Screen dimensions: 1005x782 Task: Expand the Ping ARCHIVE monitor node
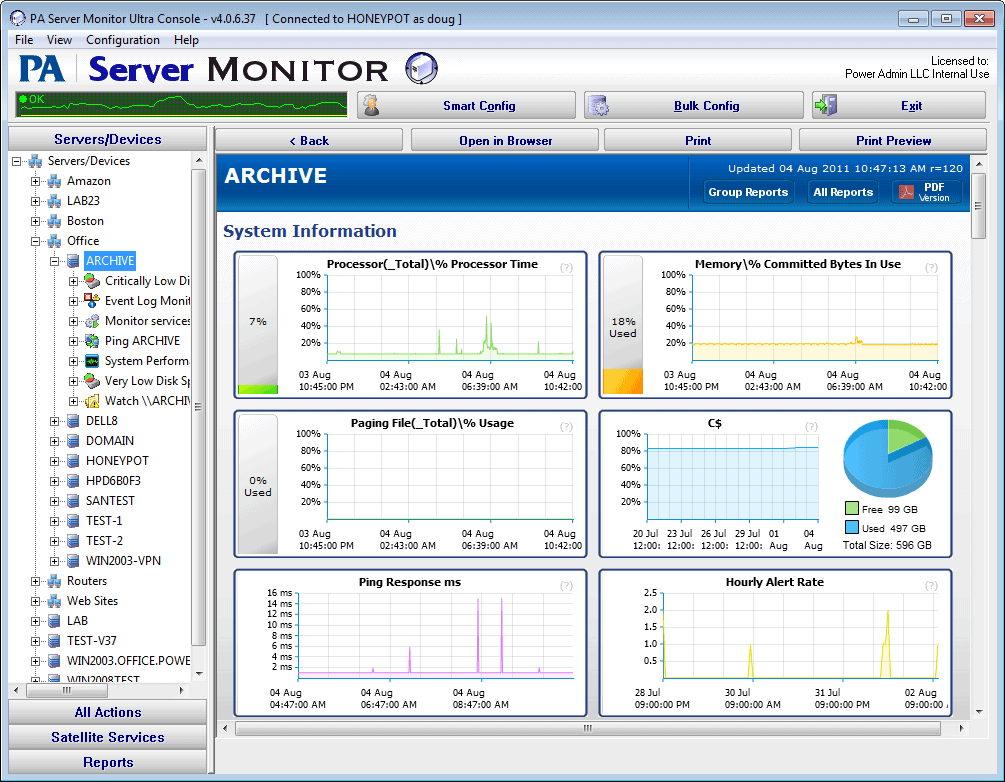(74, 341)
